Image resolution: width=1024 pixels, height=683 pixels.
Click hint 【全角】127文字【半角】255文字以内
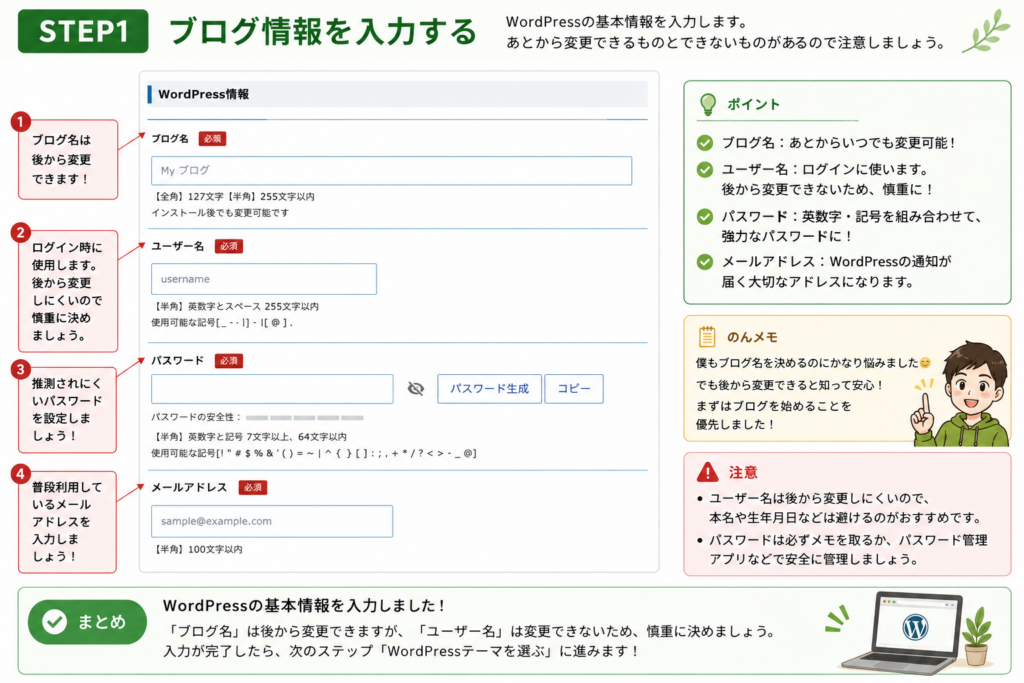click(x=233, y=197)
